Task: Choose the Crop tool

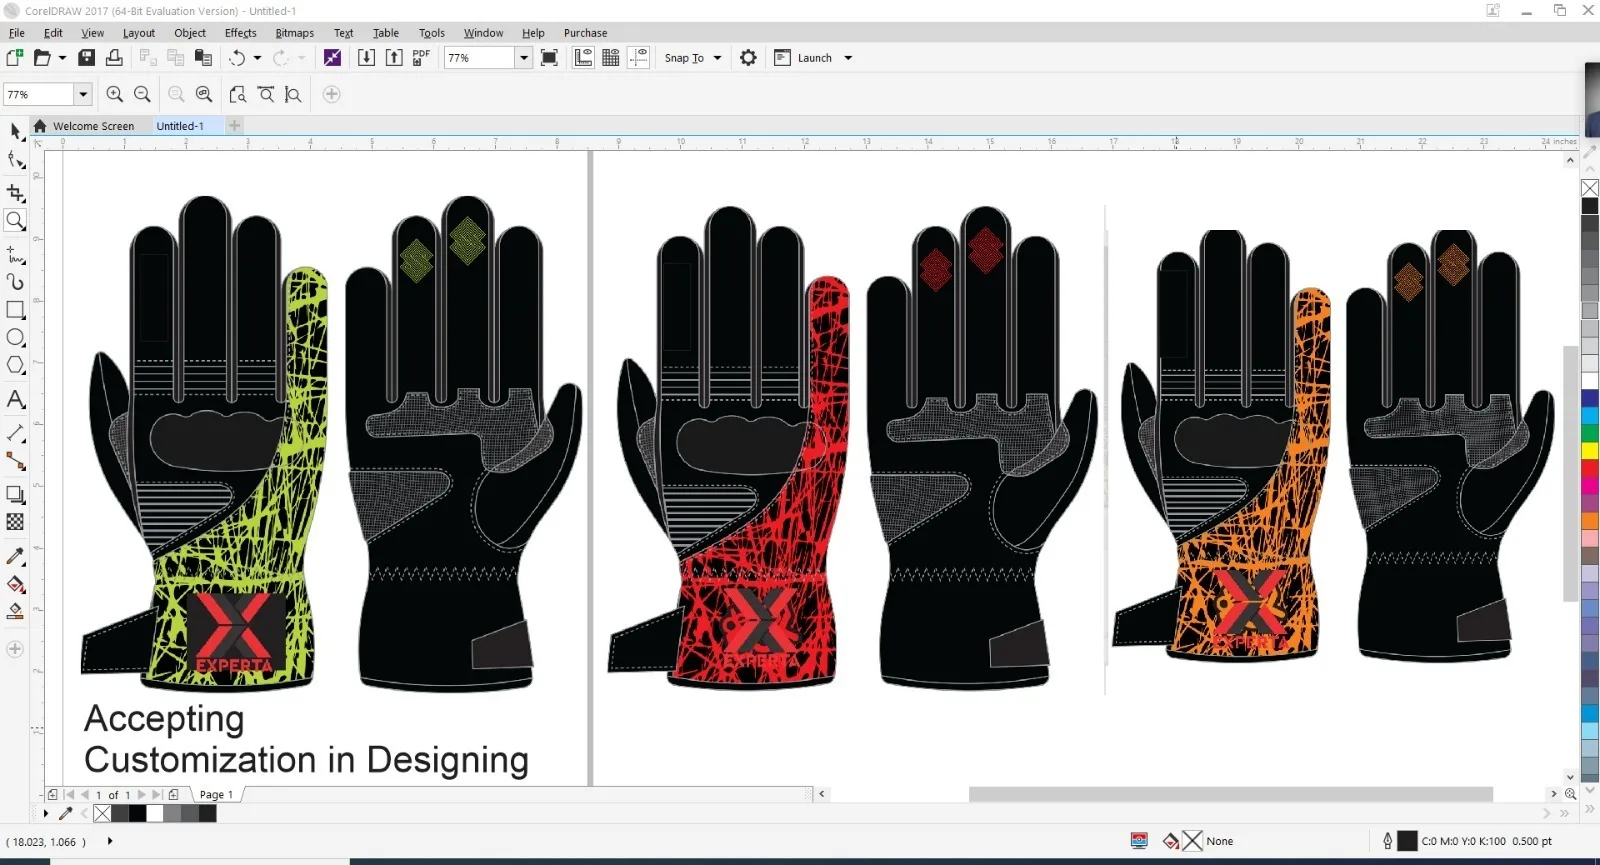Action: (15, 192)
